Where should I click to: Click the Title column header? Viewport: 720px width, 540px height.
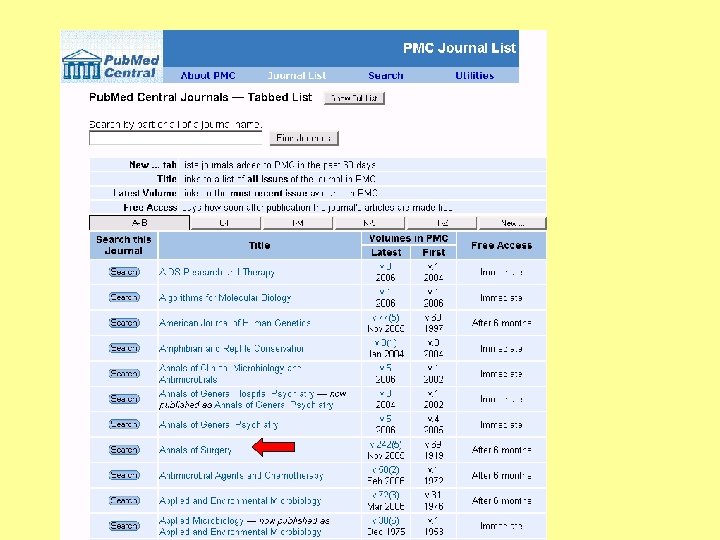pos(259,246)
